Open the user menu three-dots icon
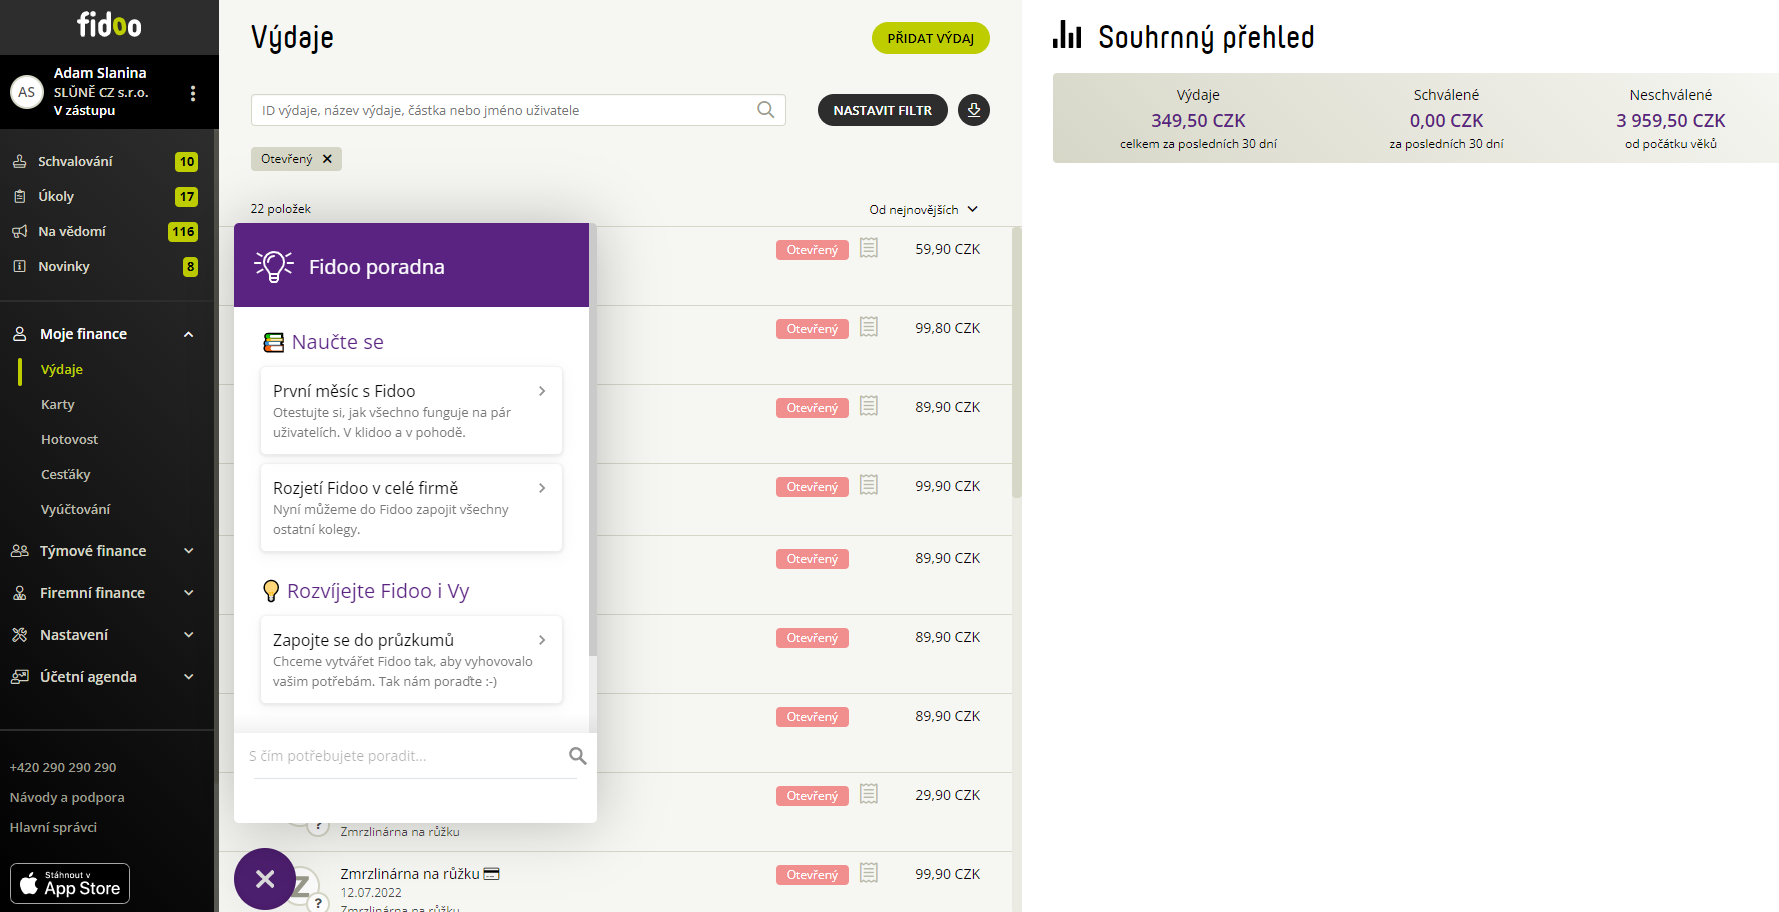1779x912 pixels. tap(193, 93)
